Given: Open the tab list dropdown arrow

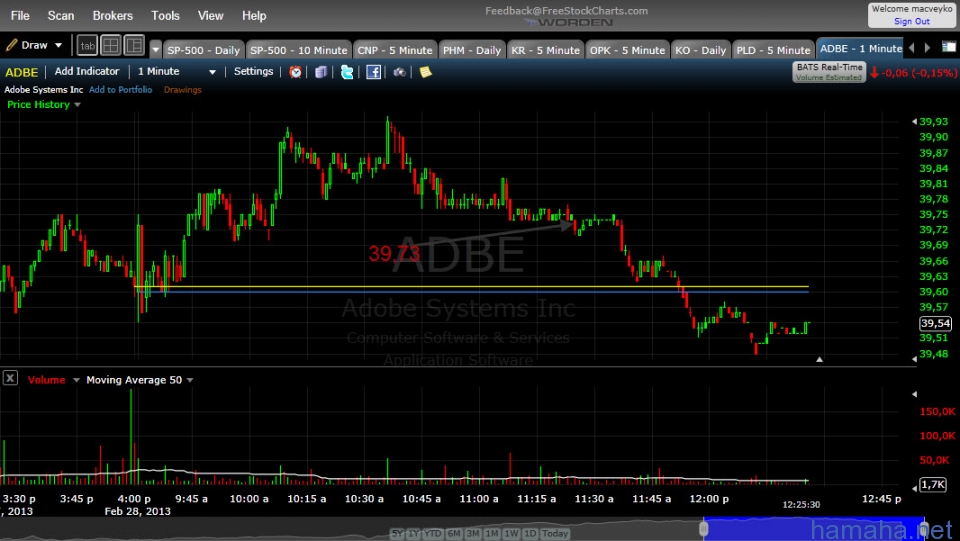Looking at the screenshot, I should [x=156, y=50].
